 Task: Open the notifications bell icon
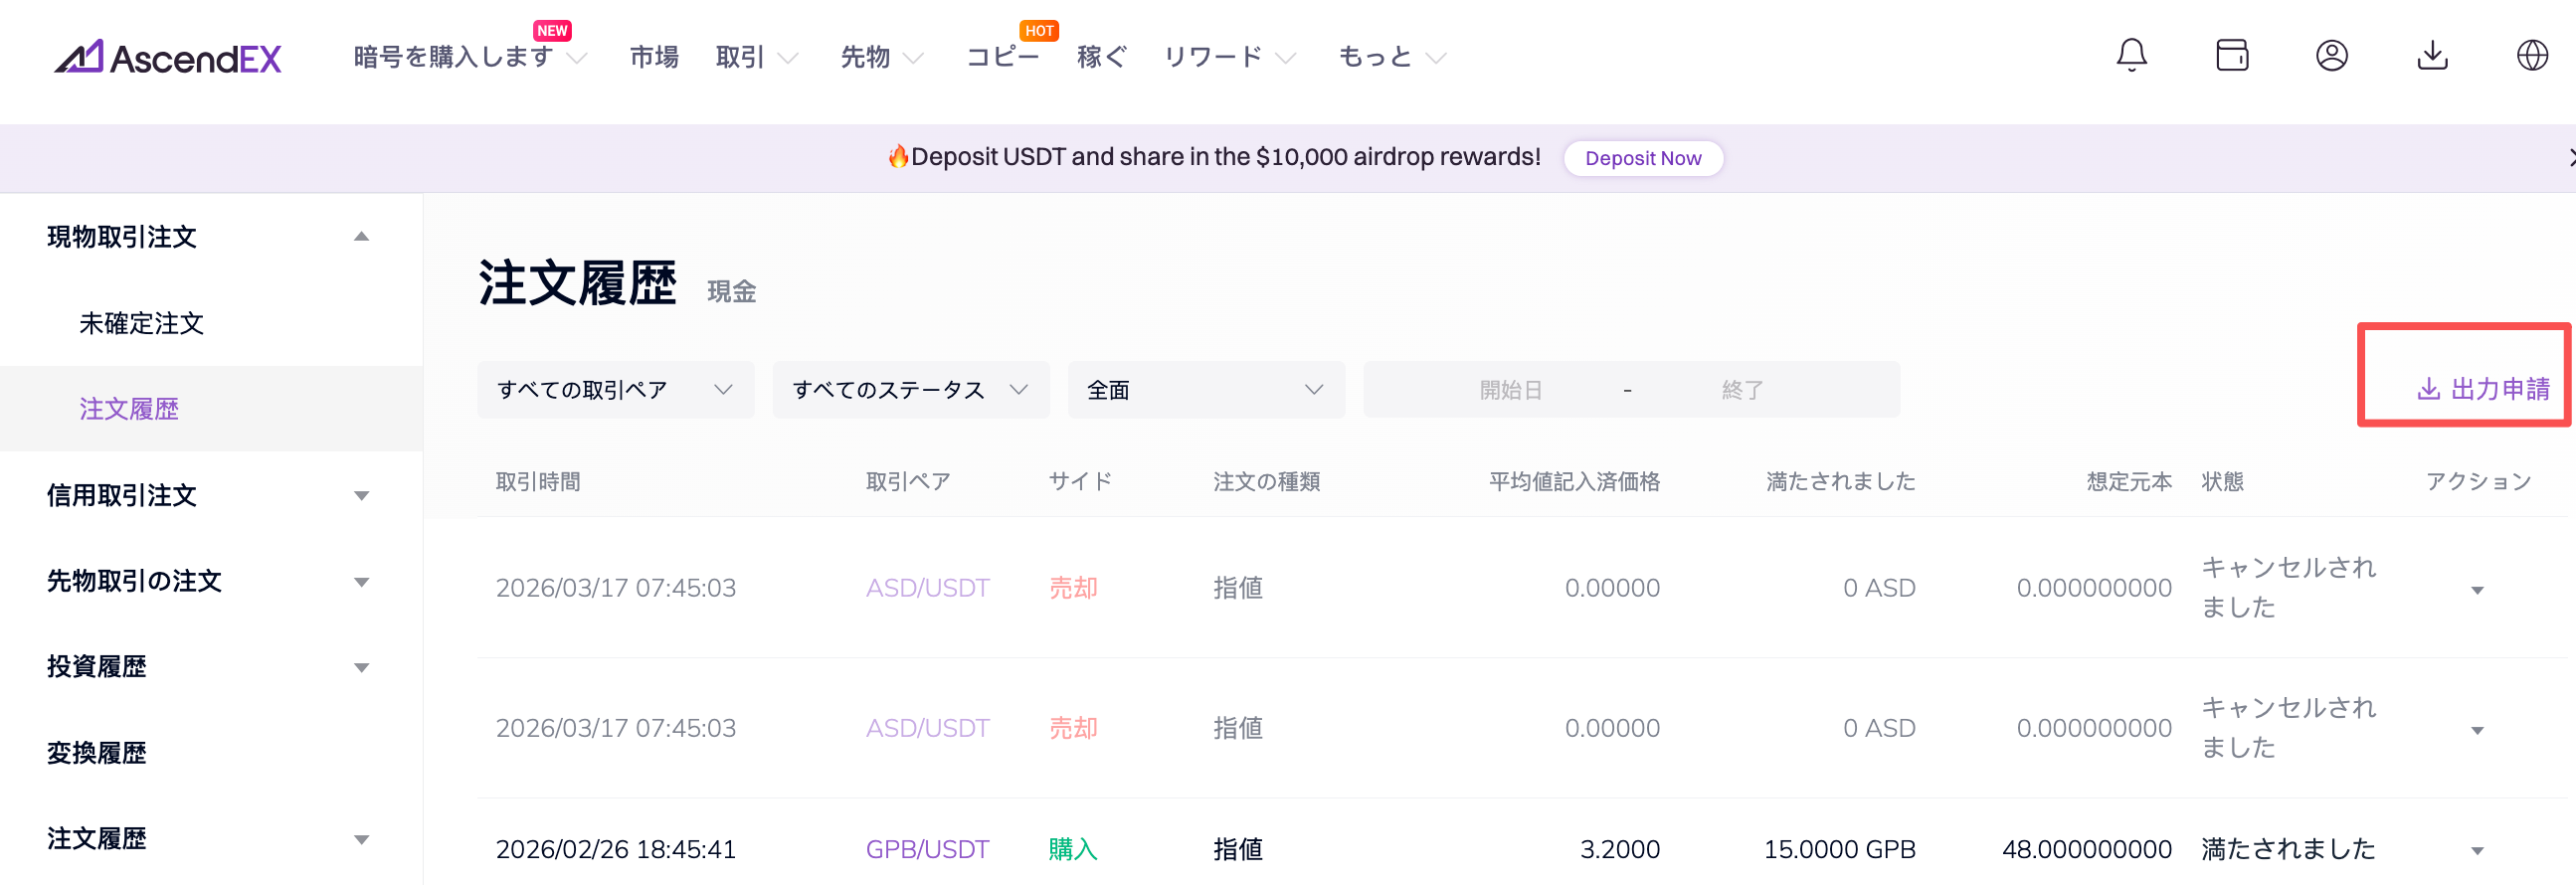pos(2131,56)
